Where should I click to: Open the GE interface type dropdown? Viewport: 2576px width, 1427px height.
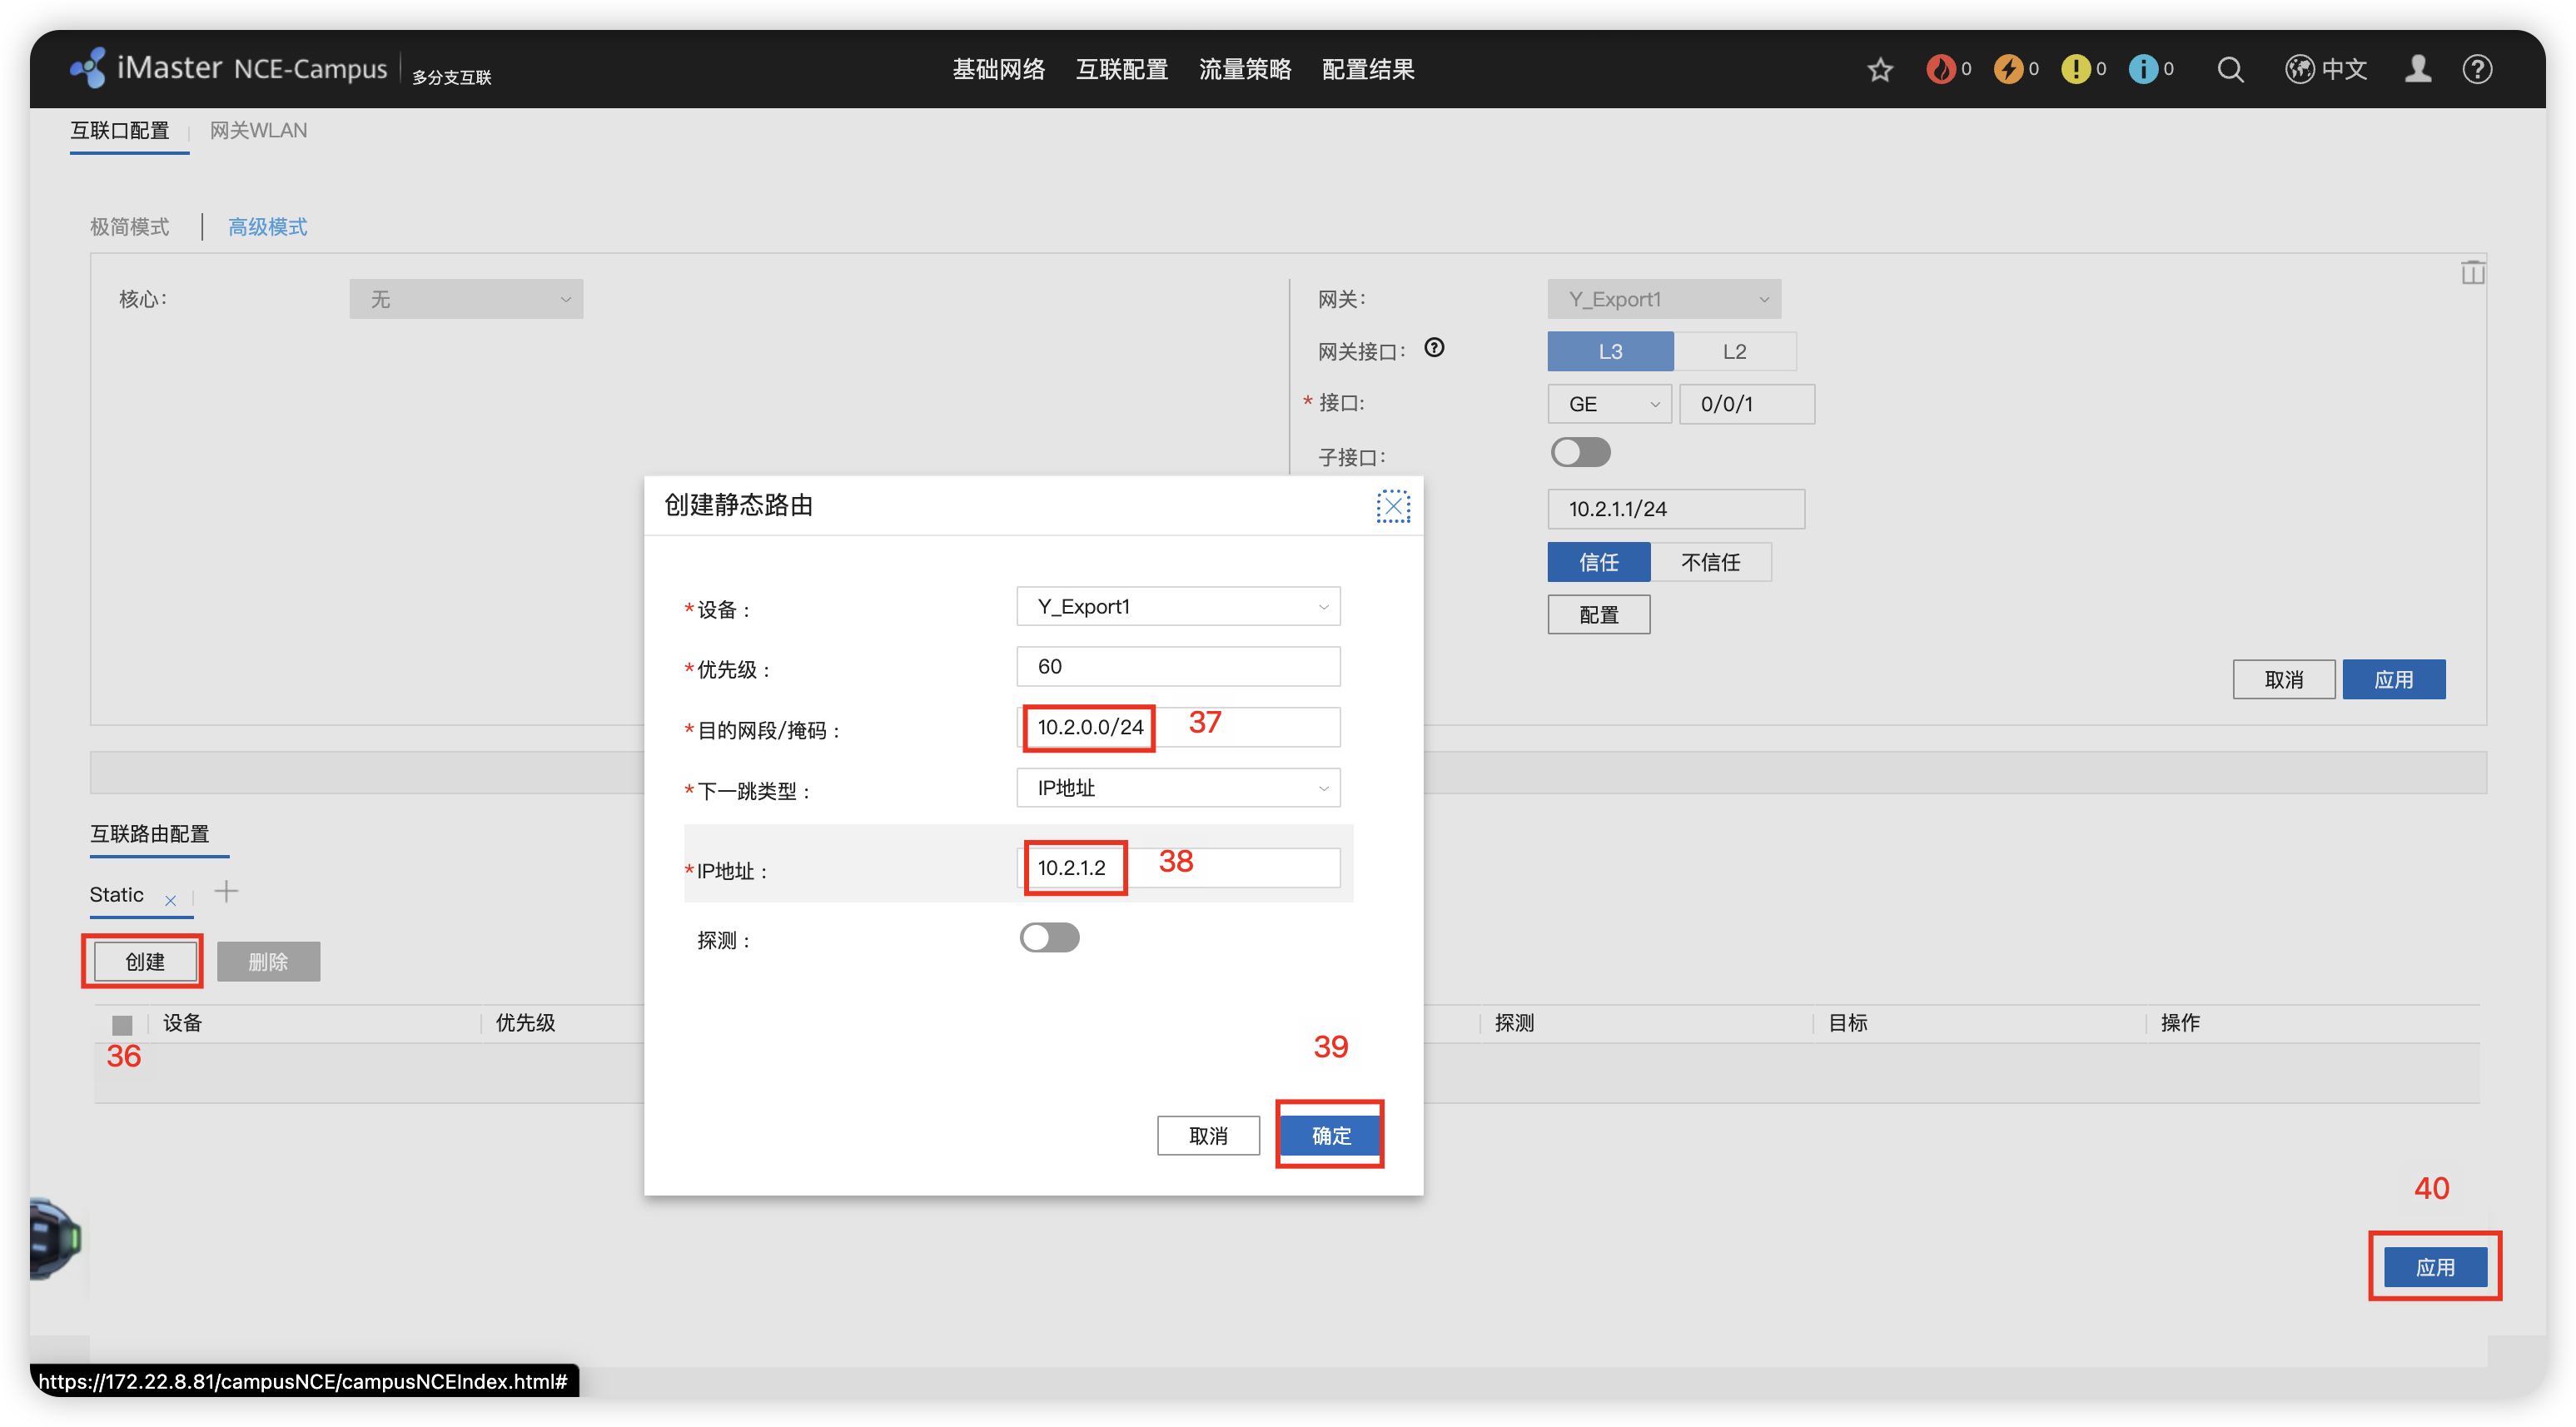(x=1609, y=404)
